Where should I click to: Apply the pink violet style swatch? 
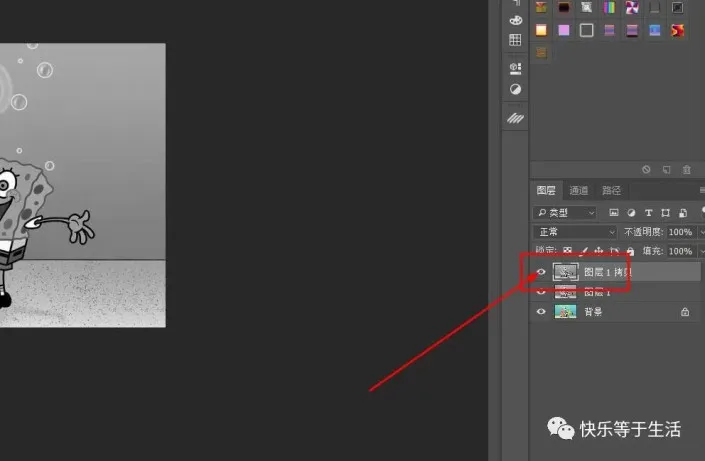563,30
